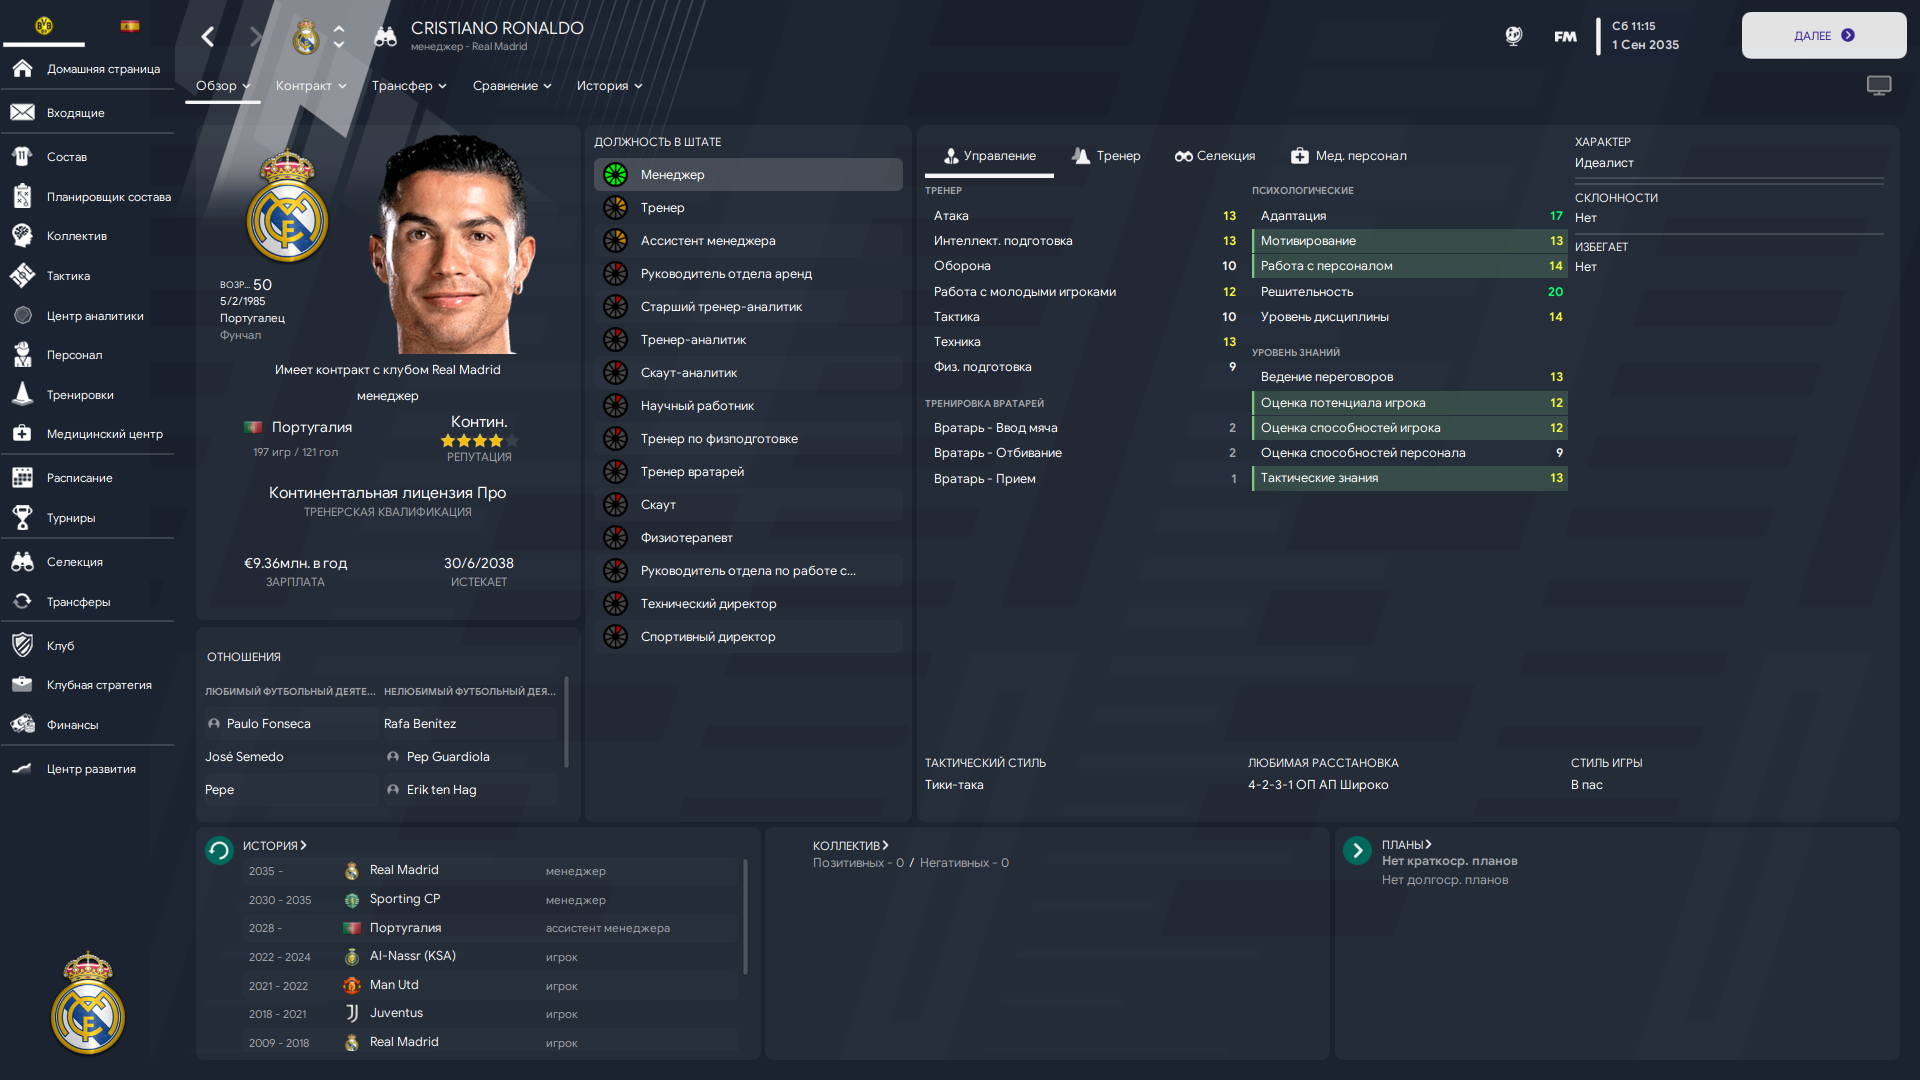Open the Pep Guardiola profile link
Screen dimensions: 1920x1080
[x=448, y=757]
